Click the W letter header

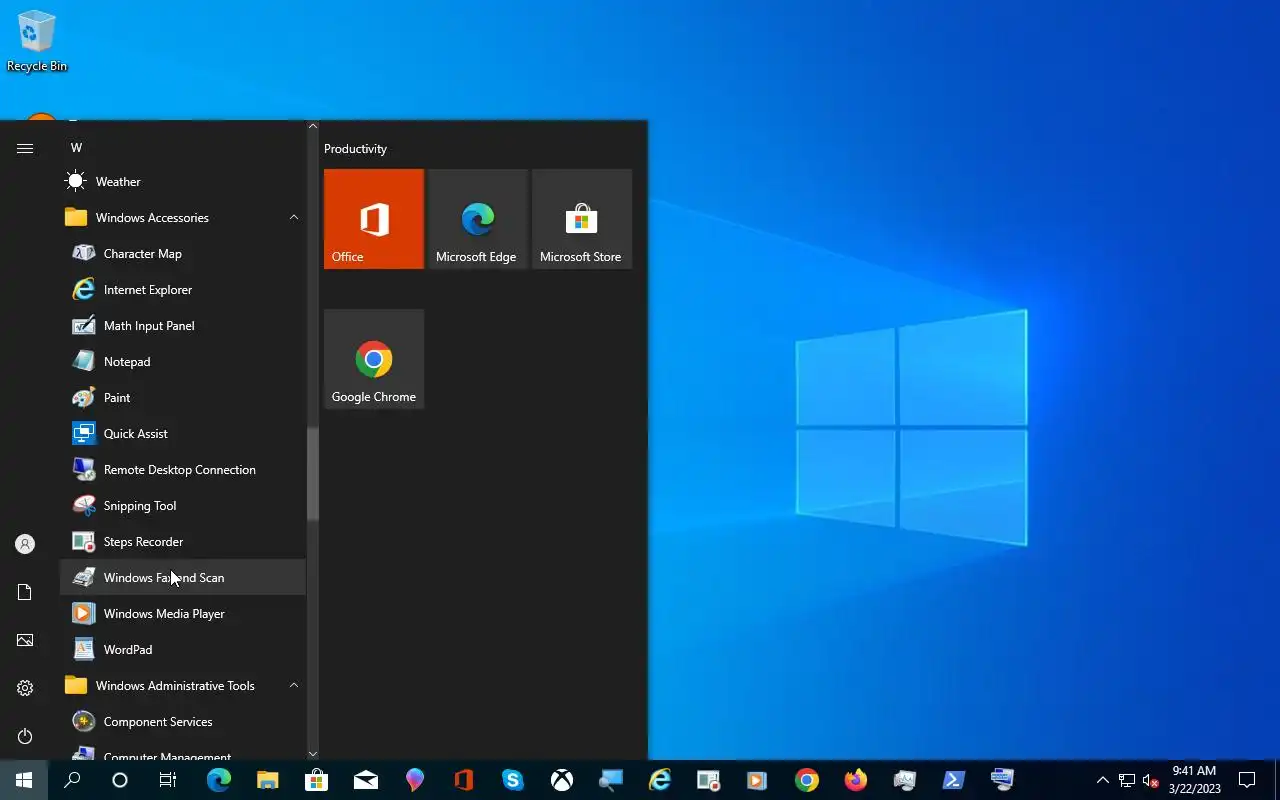76,148
